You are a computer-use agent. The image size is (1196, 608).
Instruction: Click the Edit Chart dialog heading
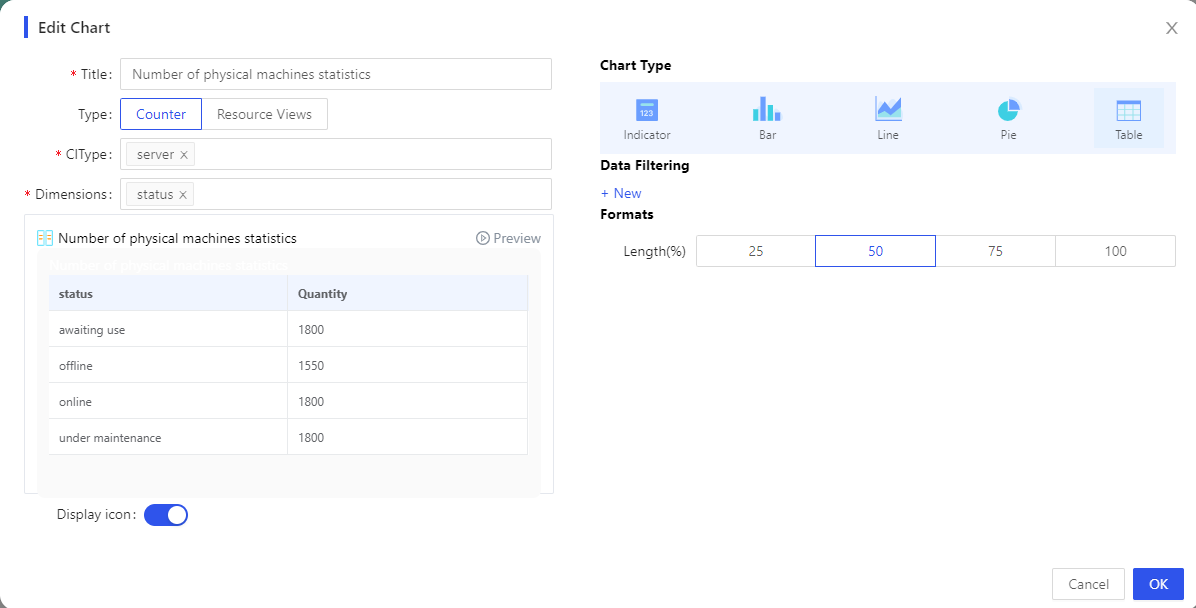[x=74, y=27]
